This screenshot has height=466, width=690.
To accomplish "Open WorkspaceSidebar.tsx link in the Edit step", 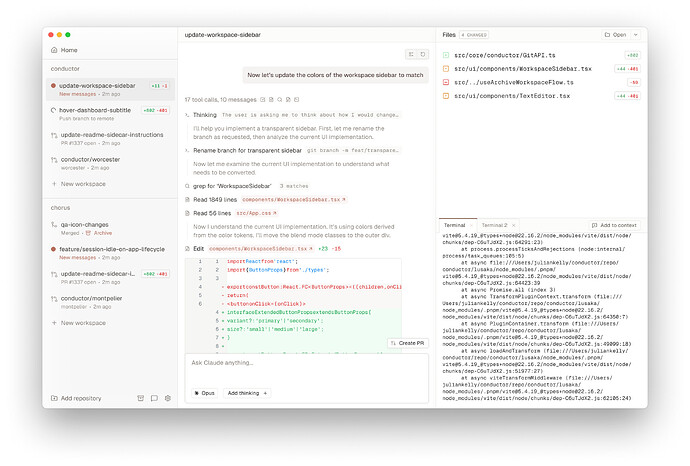I will [x=261, y=249].
